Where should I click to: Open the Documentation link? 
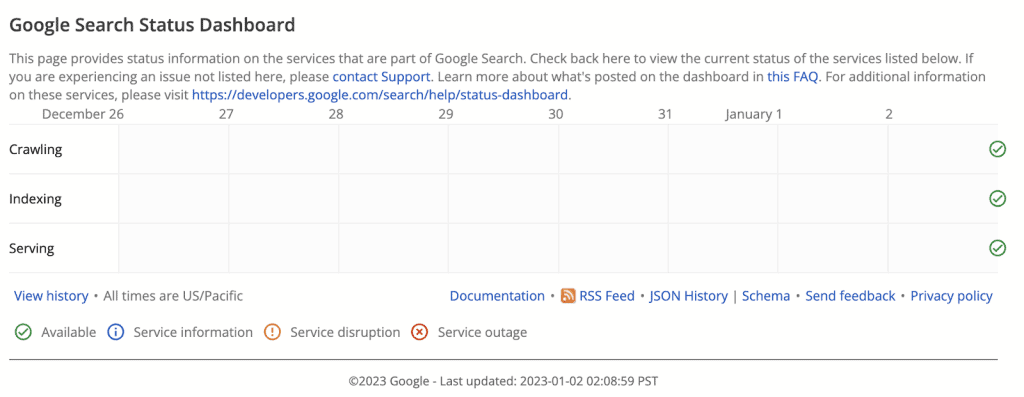(x=497, y=296)
